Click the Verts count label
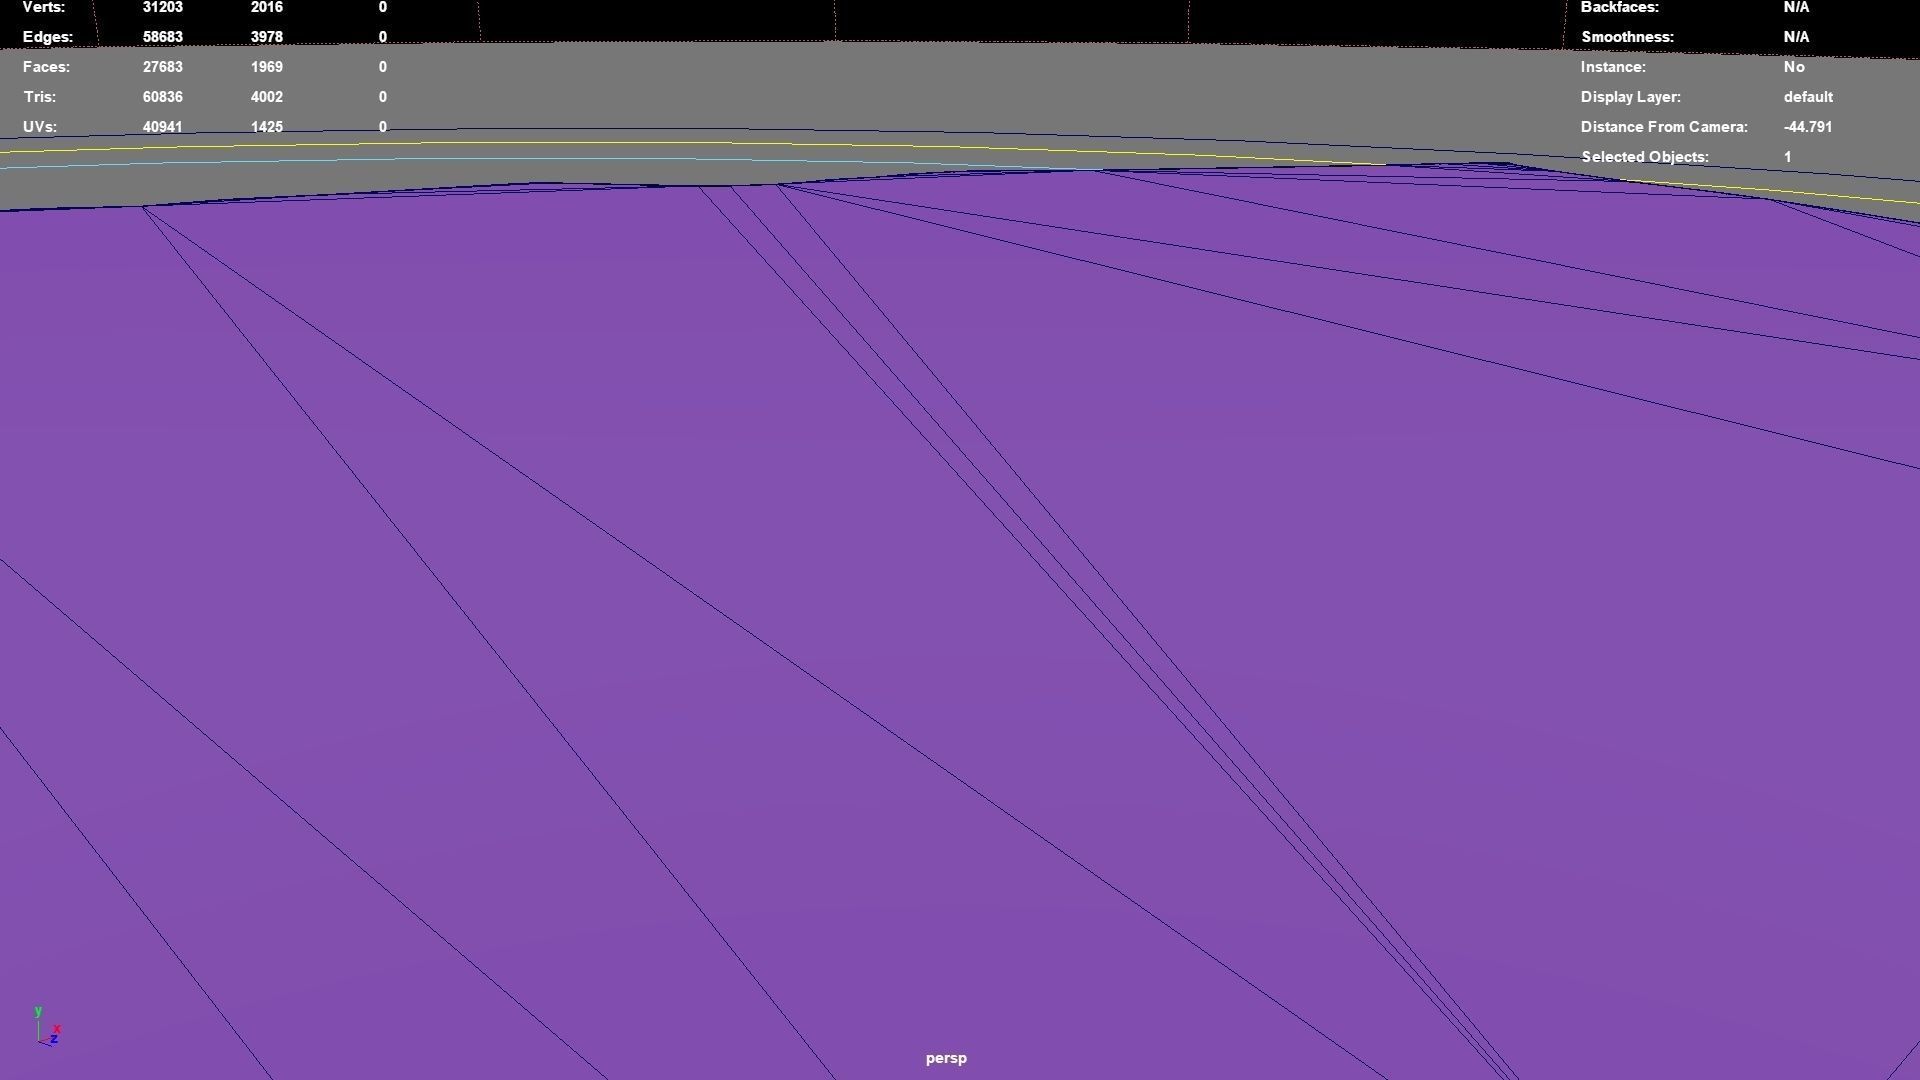This screenshot has height=1080, width=1920. [43, 7]
